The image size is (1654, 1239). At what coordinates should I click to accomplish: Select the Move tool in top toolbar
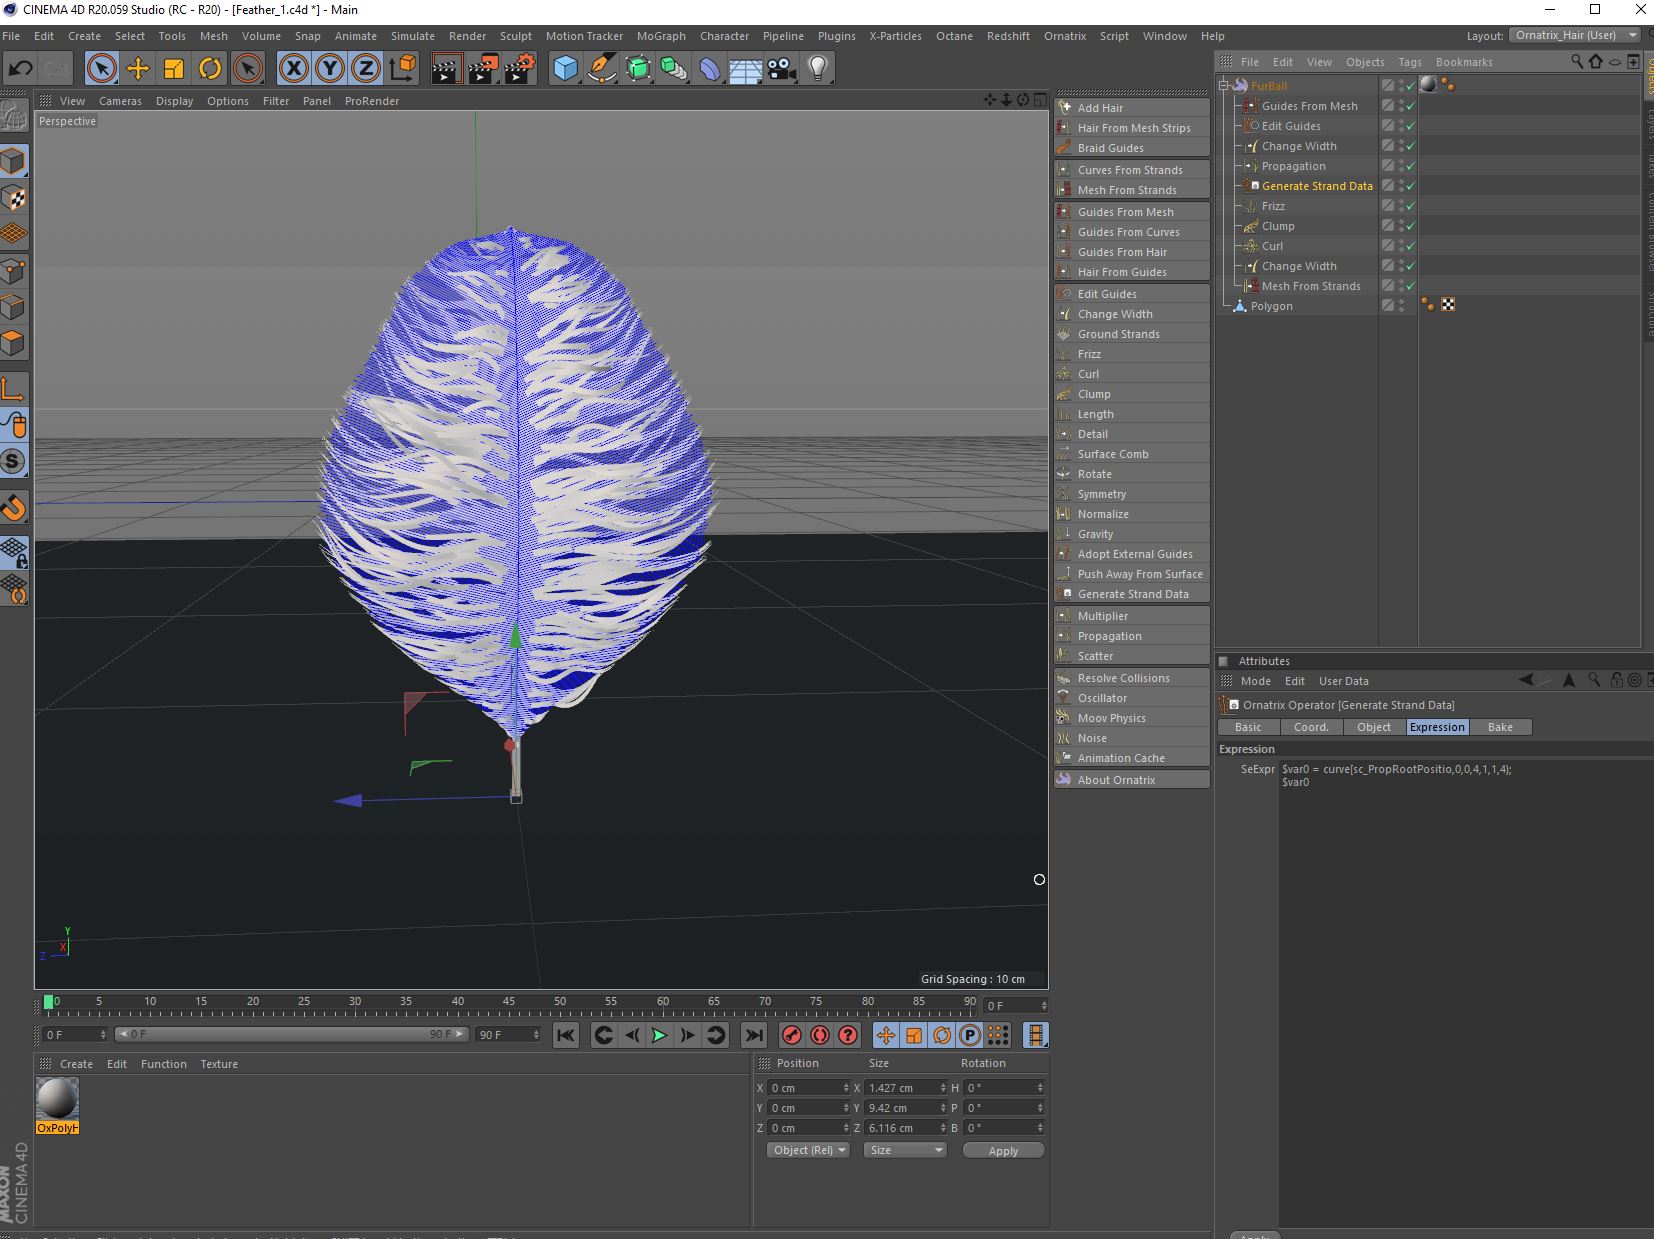tap(137, 68)
